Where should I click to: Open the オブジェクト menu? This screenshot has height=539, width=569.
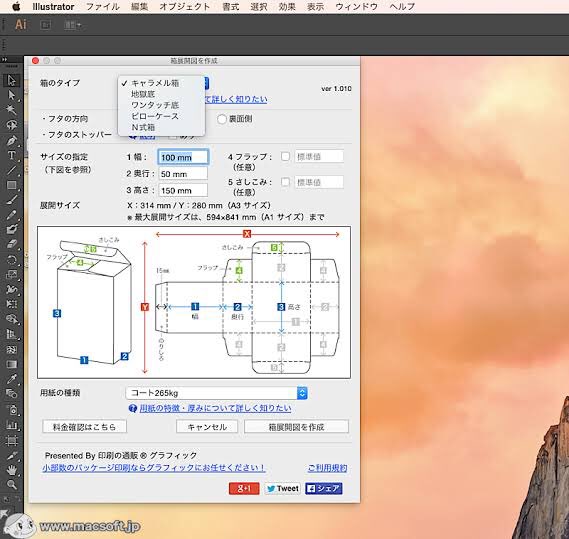[x=185, y=7]
